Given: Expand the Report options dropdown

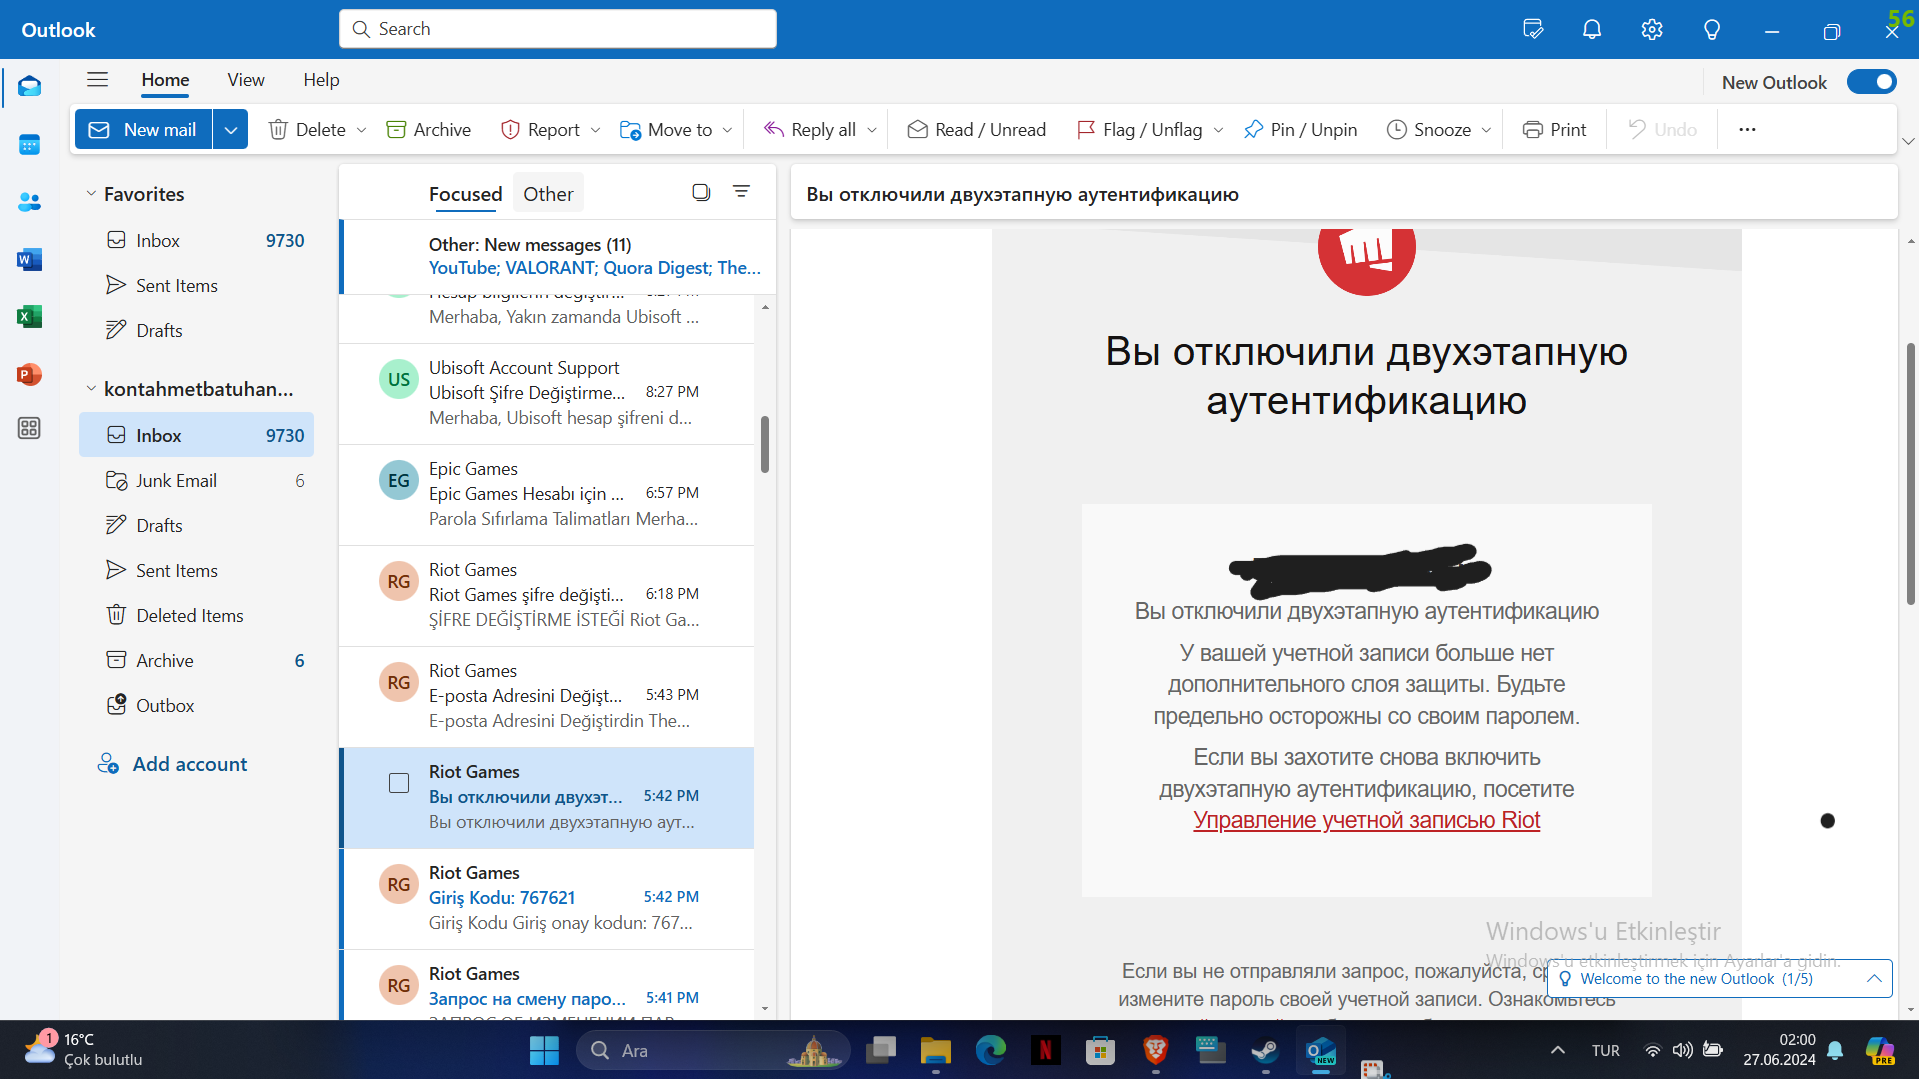Looking at the screenshot, I should pyautogui.click(x=595, y=130).
